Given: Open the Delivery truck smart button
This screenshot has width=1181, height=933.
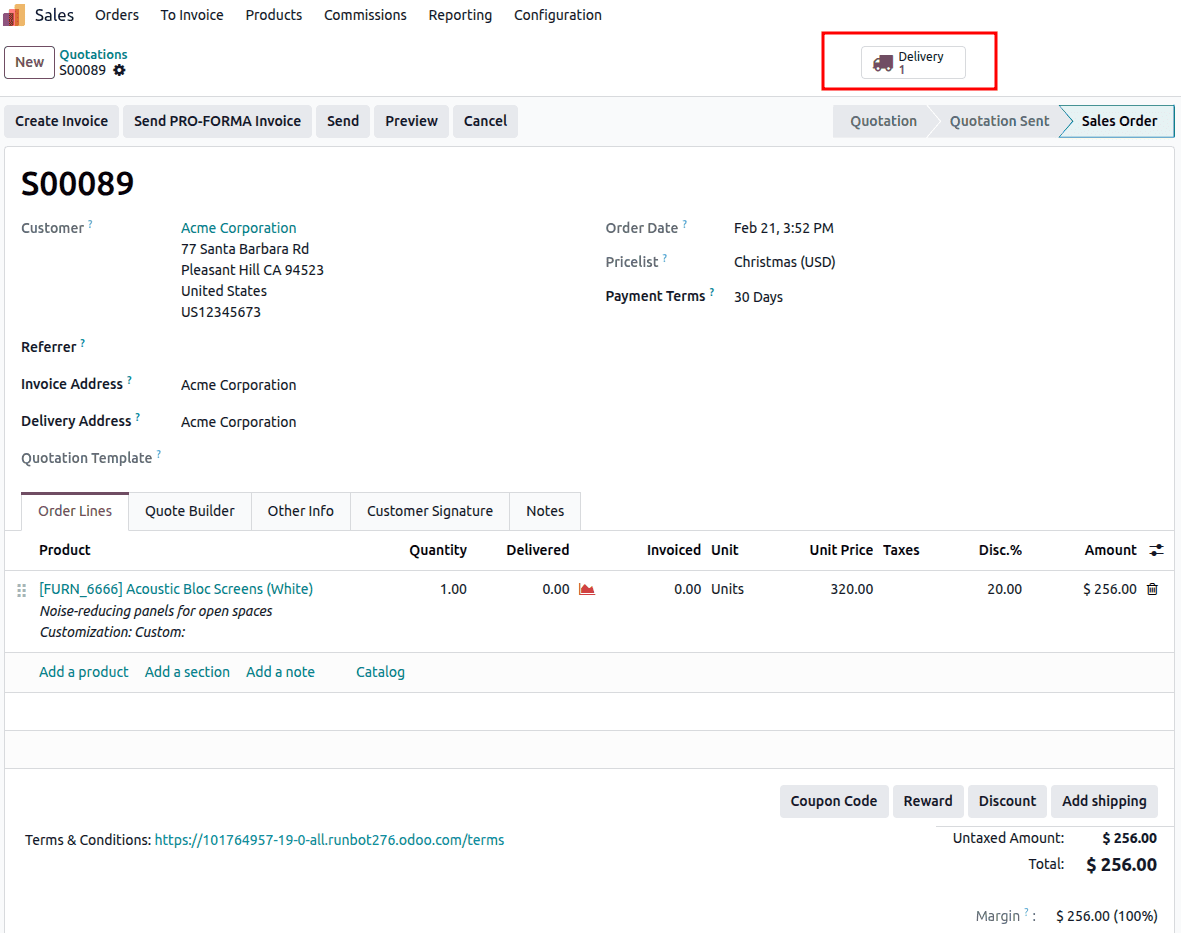Looking at the screenshot, I should point(913,63).
